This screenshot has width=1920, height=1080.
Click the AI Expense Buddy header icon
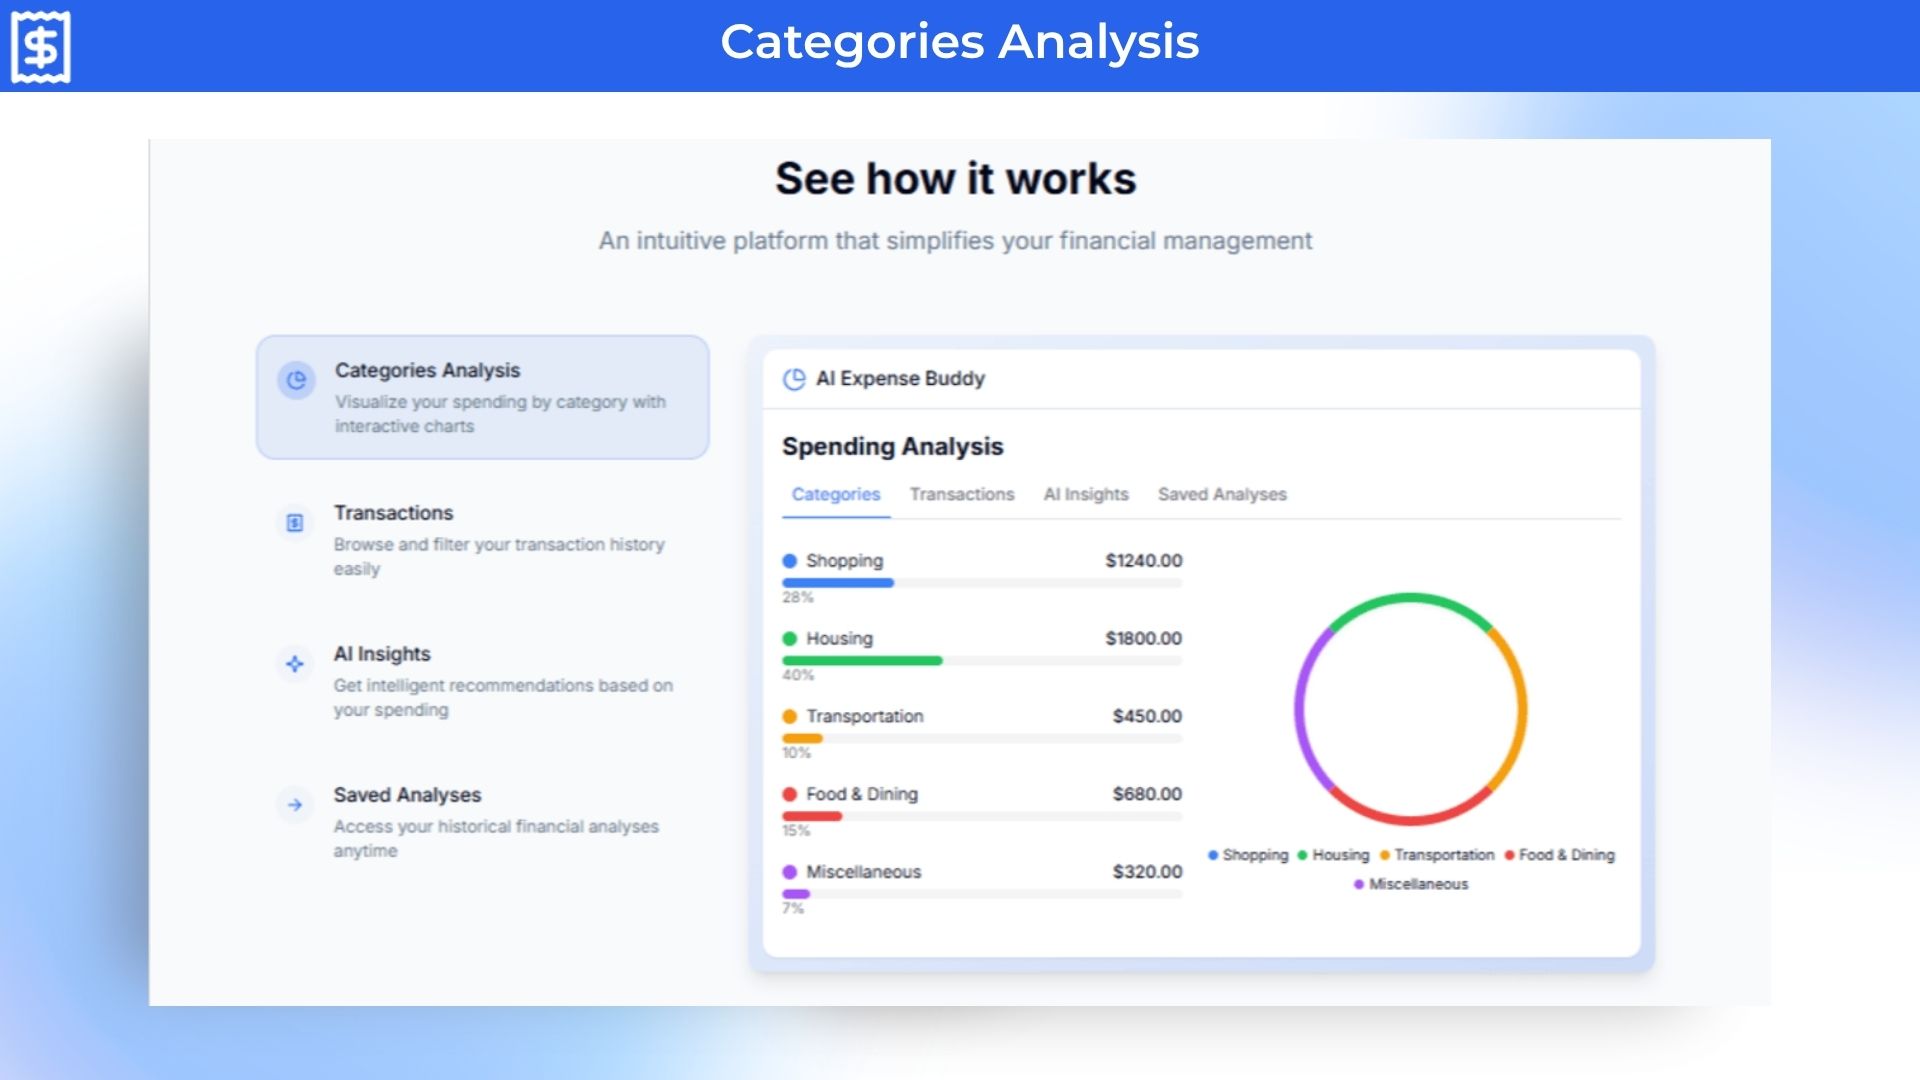click(x=794, y=379)
